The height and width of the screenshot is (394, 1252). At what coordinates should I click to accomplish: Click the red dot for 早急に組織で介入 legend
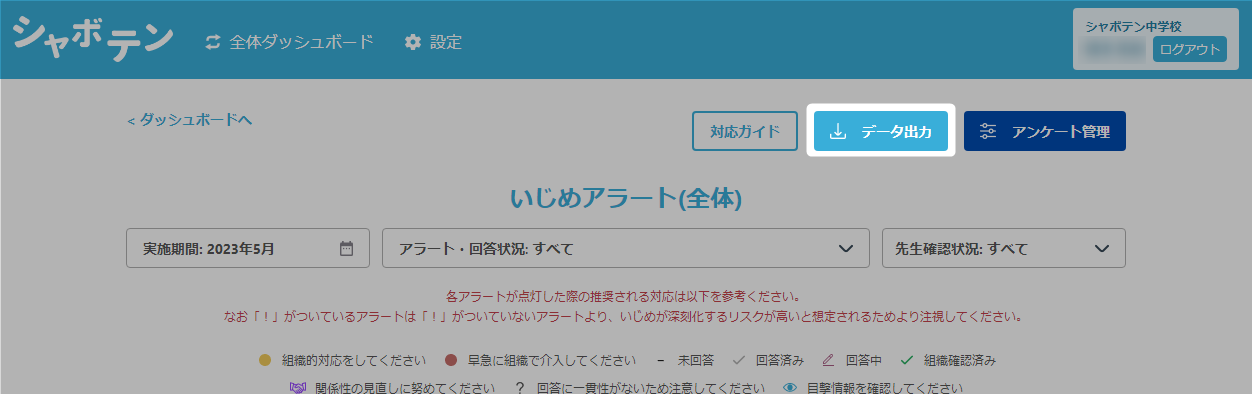coord(451,360)
